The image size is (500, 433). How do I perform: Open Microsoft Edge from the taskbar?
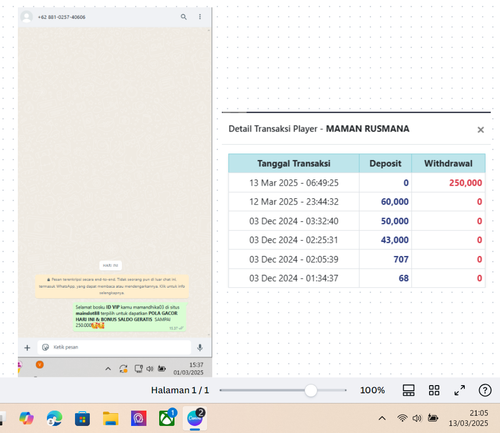(x=54, y=418)
